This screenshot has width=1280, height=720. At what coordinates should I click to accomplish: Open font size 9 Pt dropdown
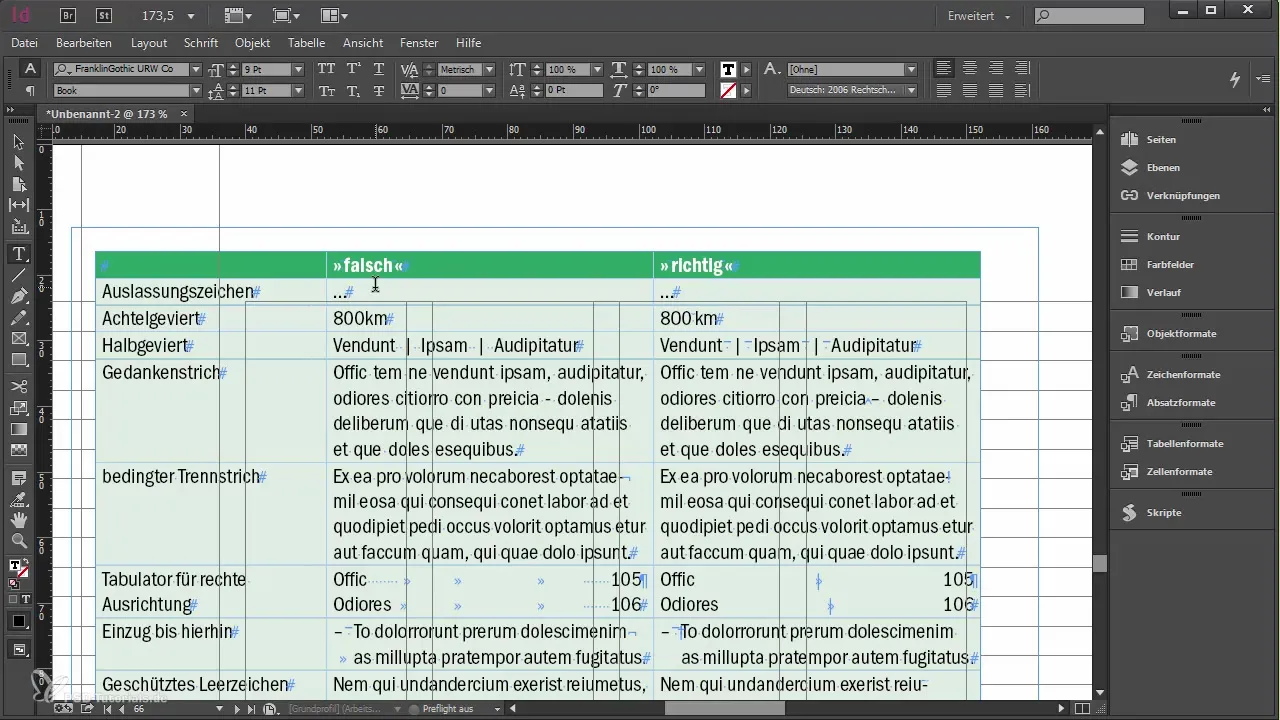298,70
